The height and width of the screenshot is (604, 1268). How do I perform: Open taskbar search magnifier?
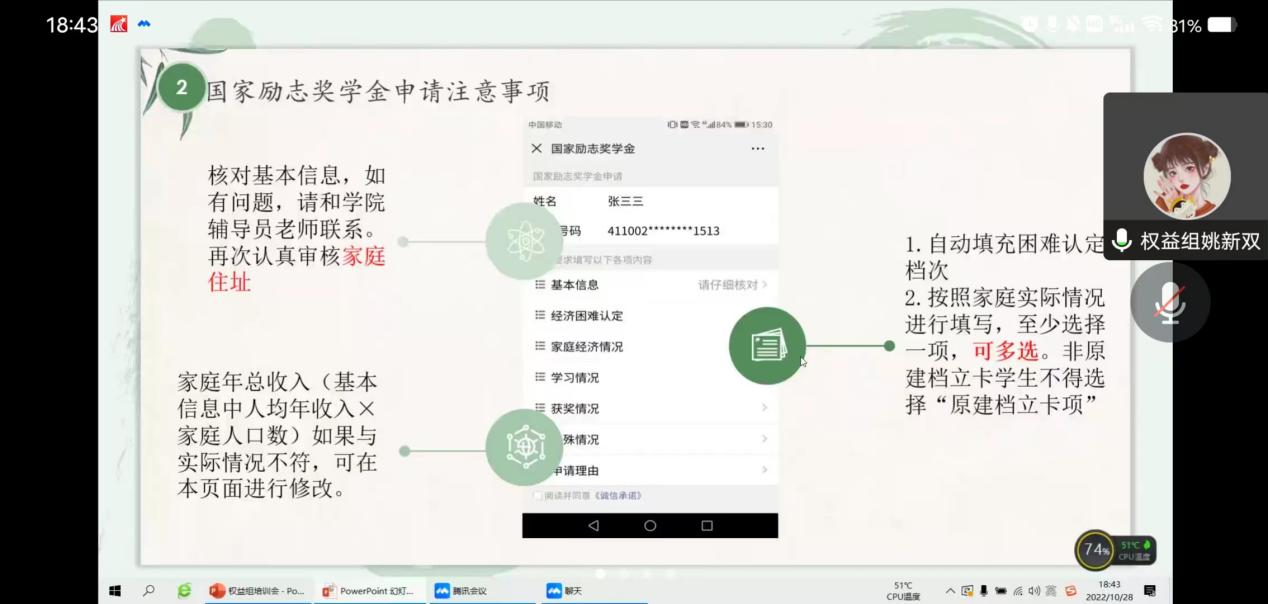point(149,591)
